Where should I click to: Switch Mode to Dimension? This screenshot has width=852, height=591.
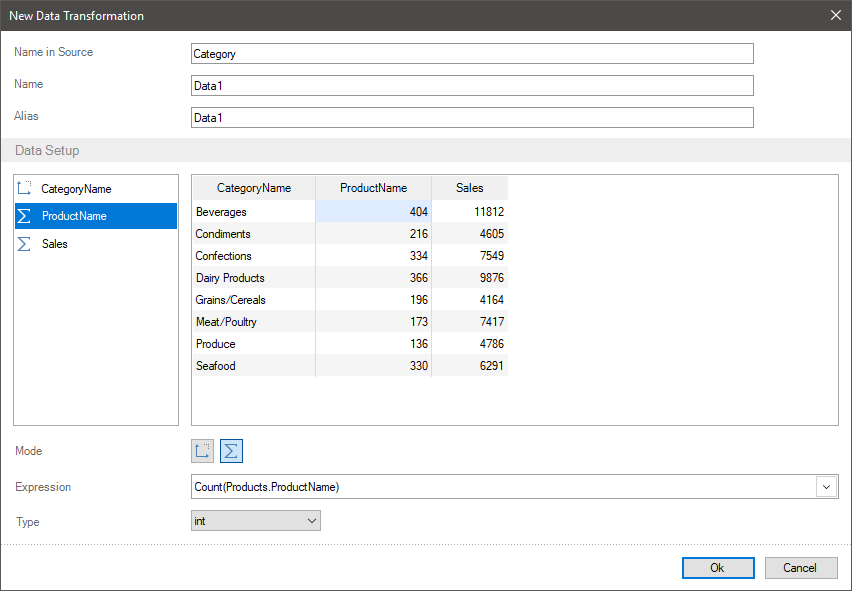pos(203,451)
